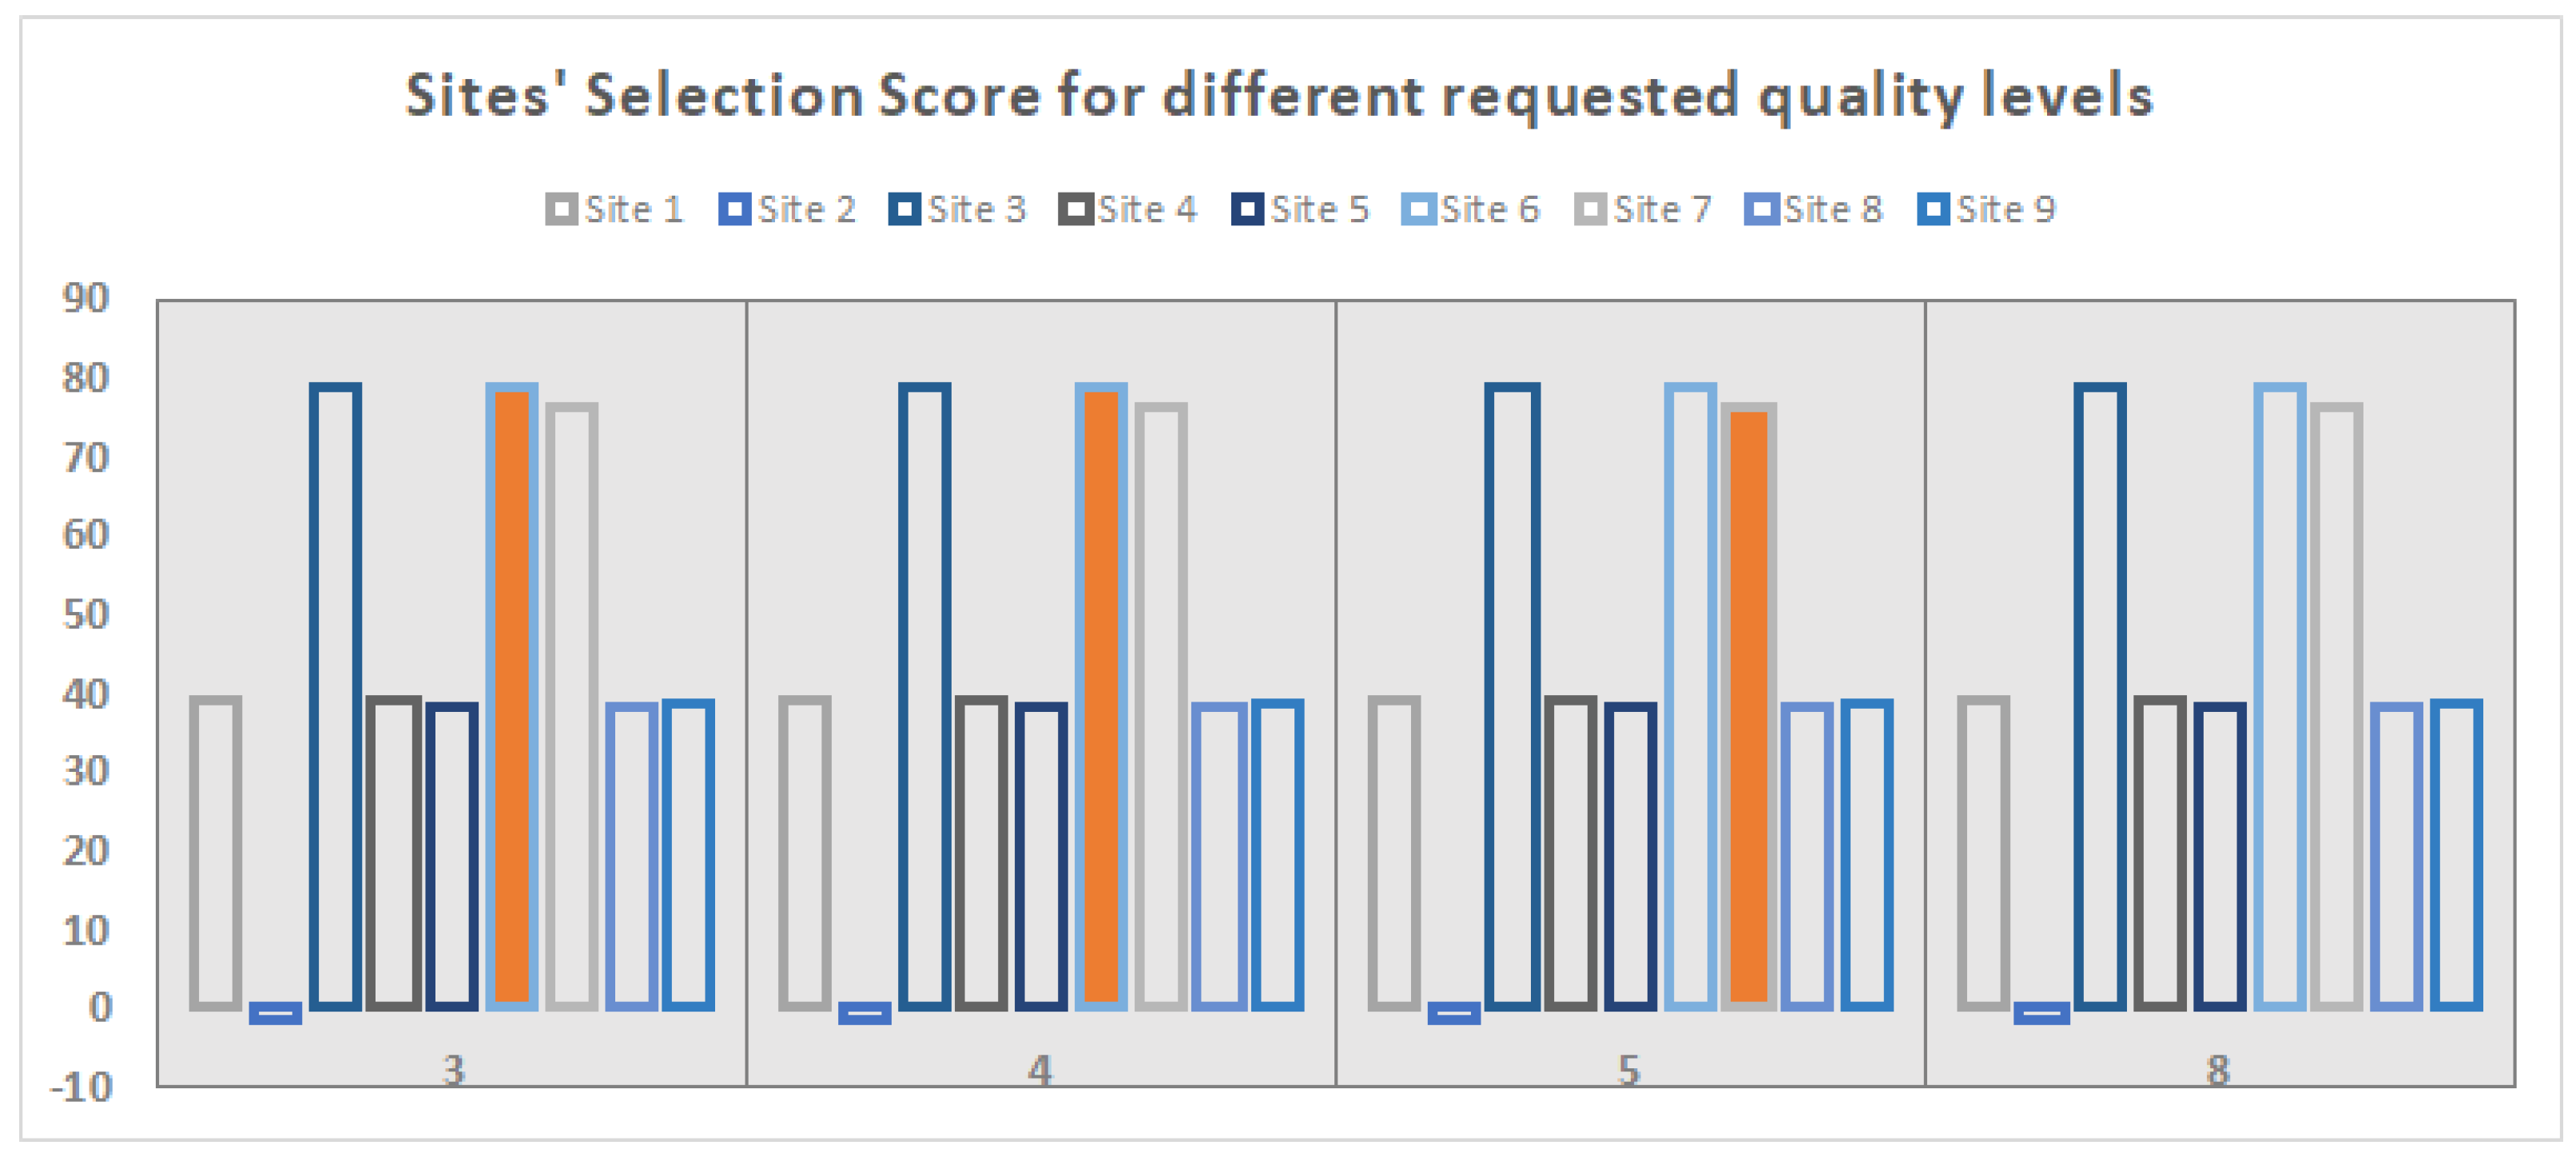This screenshot has height=1157, width=2576.
Task: Select the Site 5 legend entry text
Action: (x=1319, y=210)
